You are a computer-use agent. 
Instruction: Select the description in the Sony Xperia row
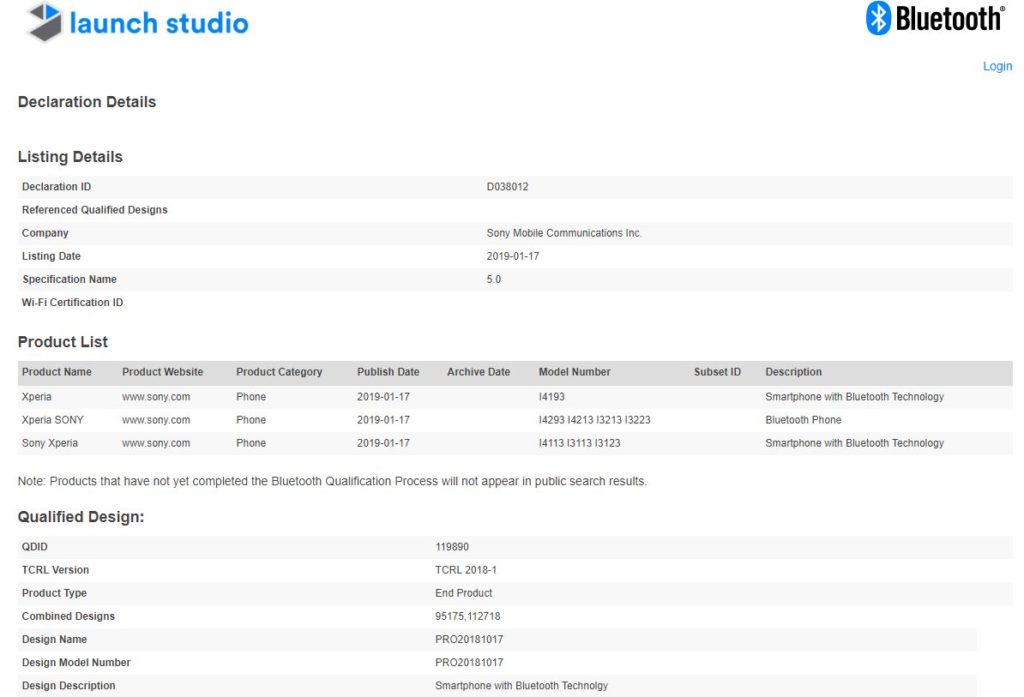pos(854,444)
